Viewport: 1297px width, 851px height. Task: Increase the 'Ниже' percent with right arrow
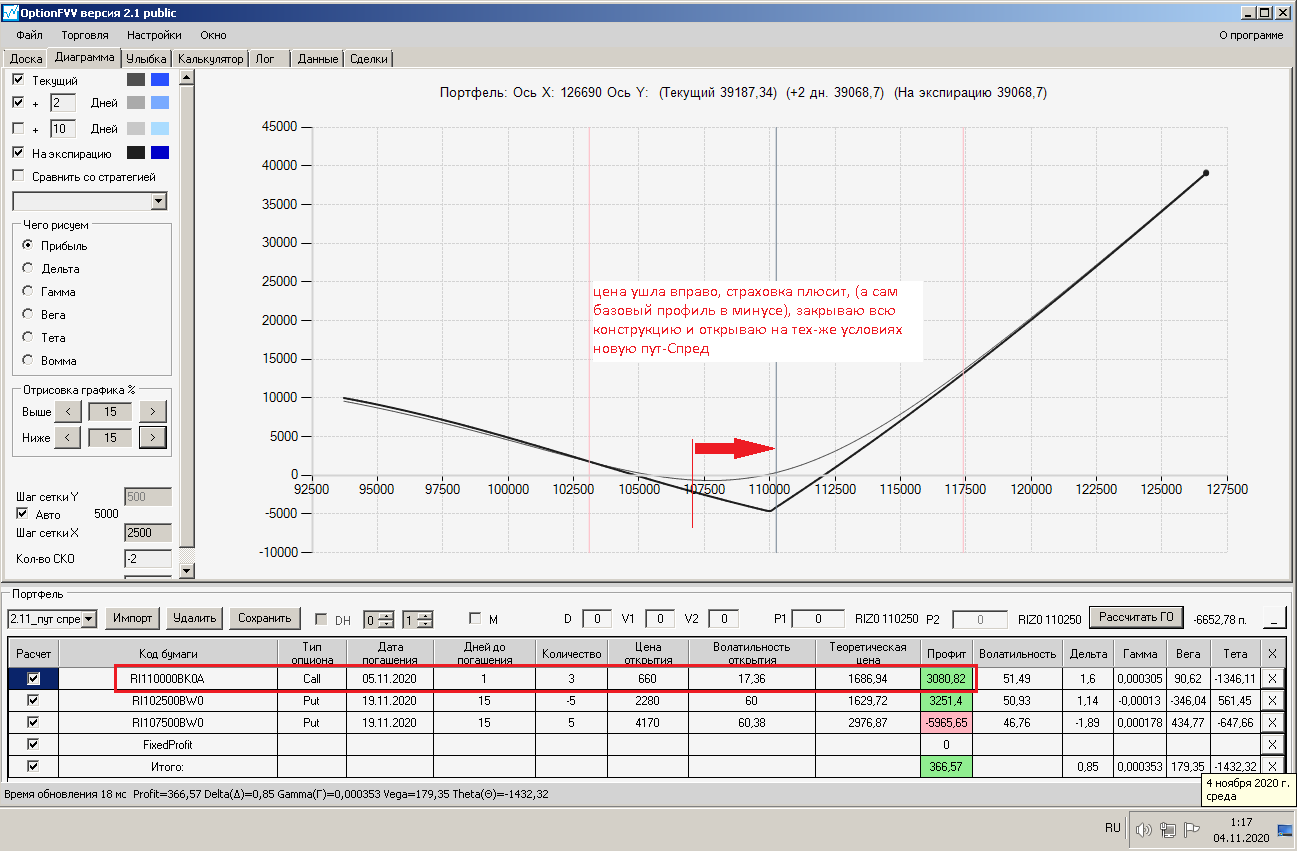[152, 437]
